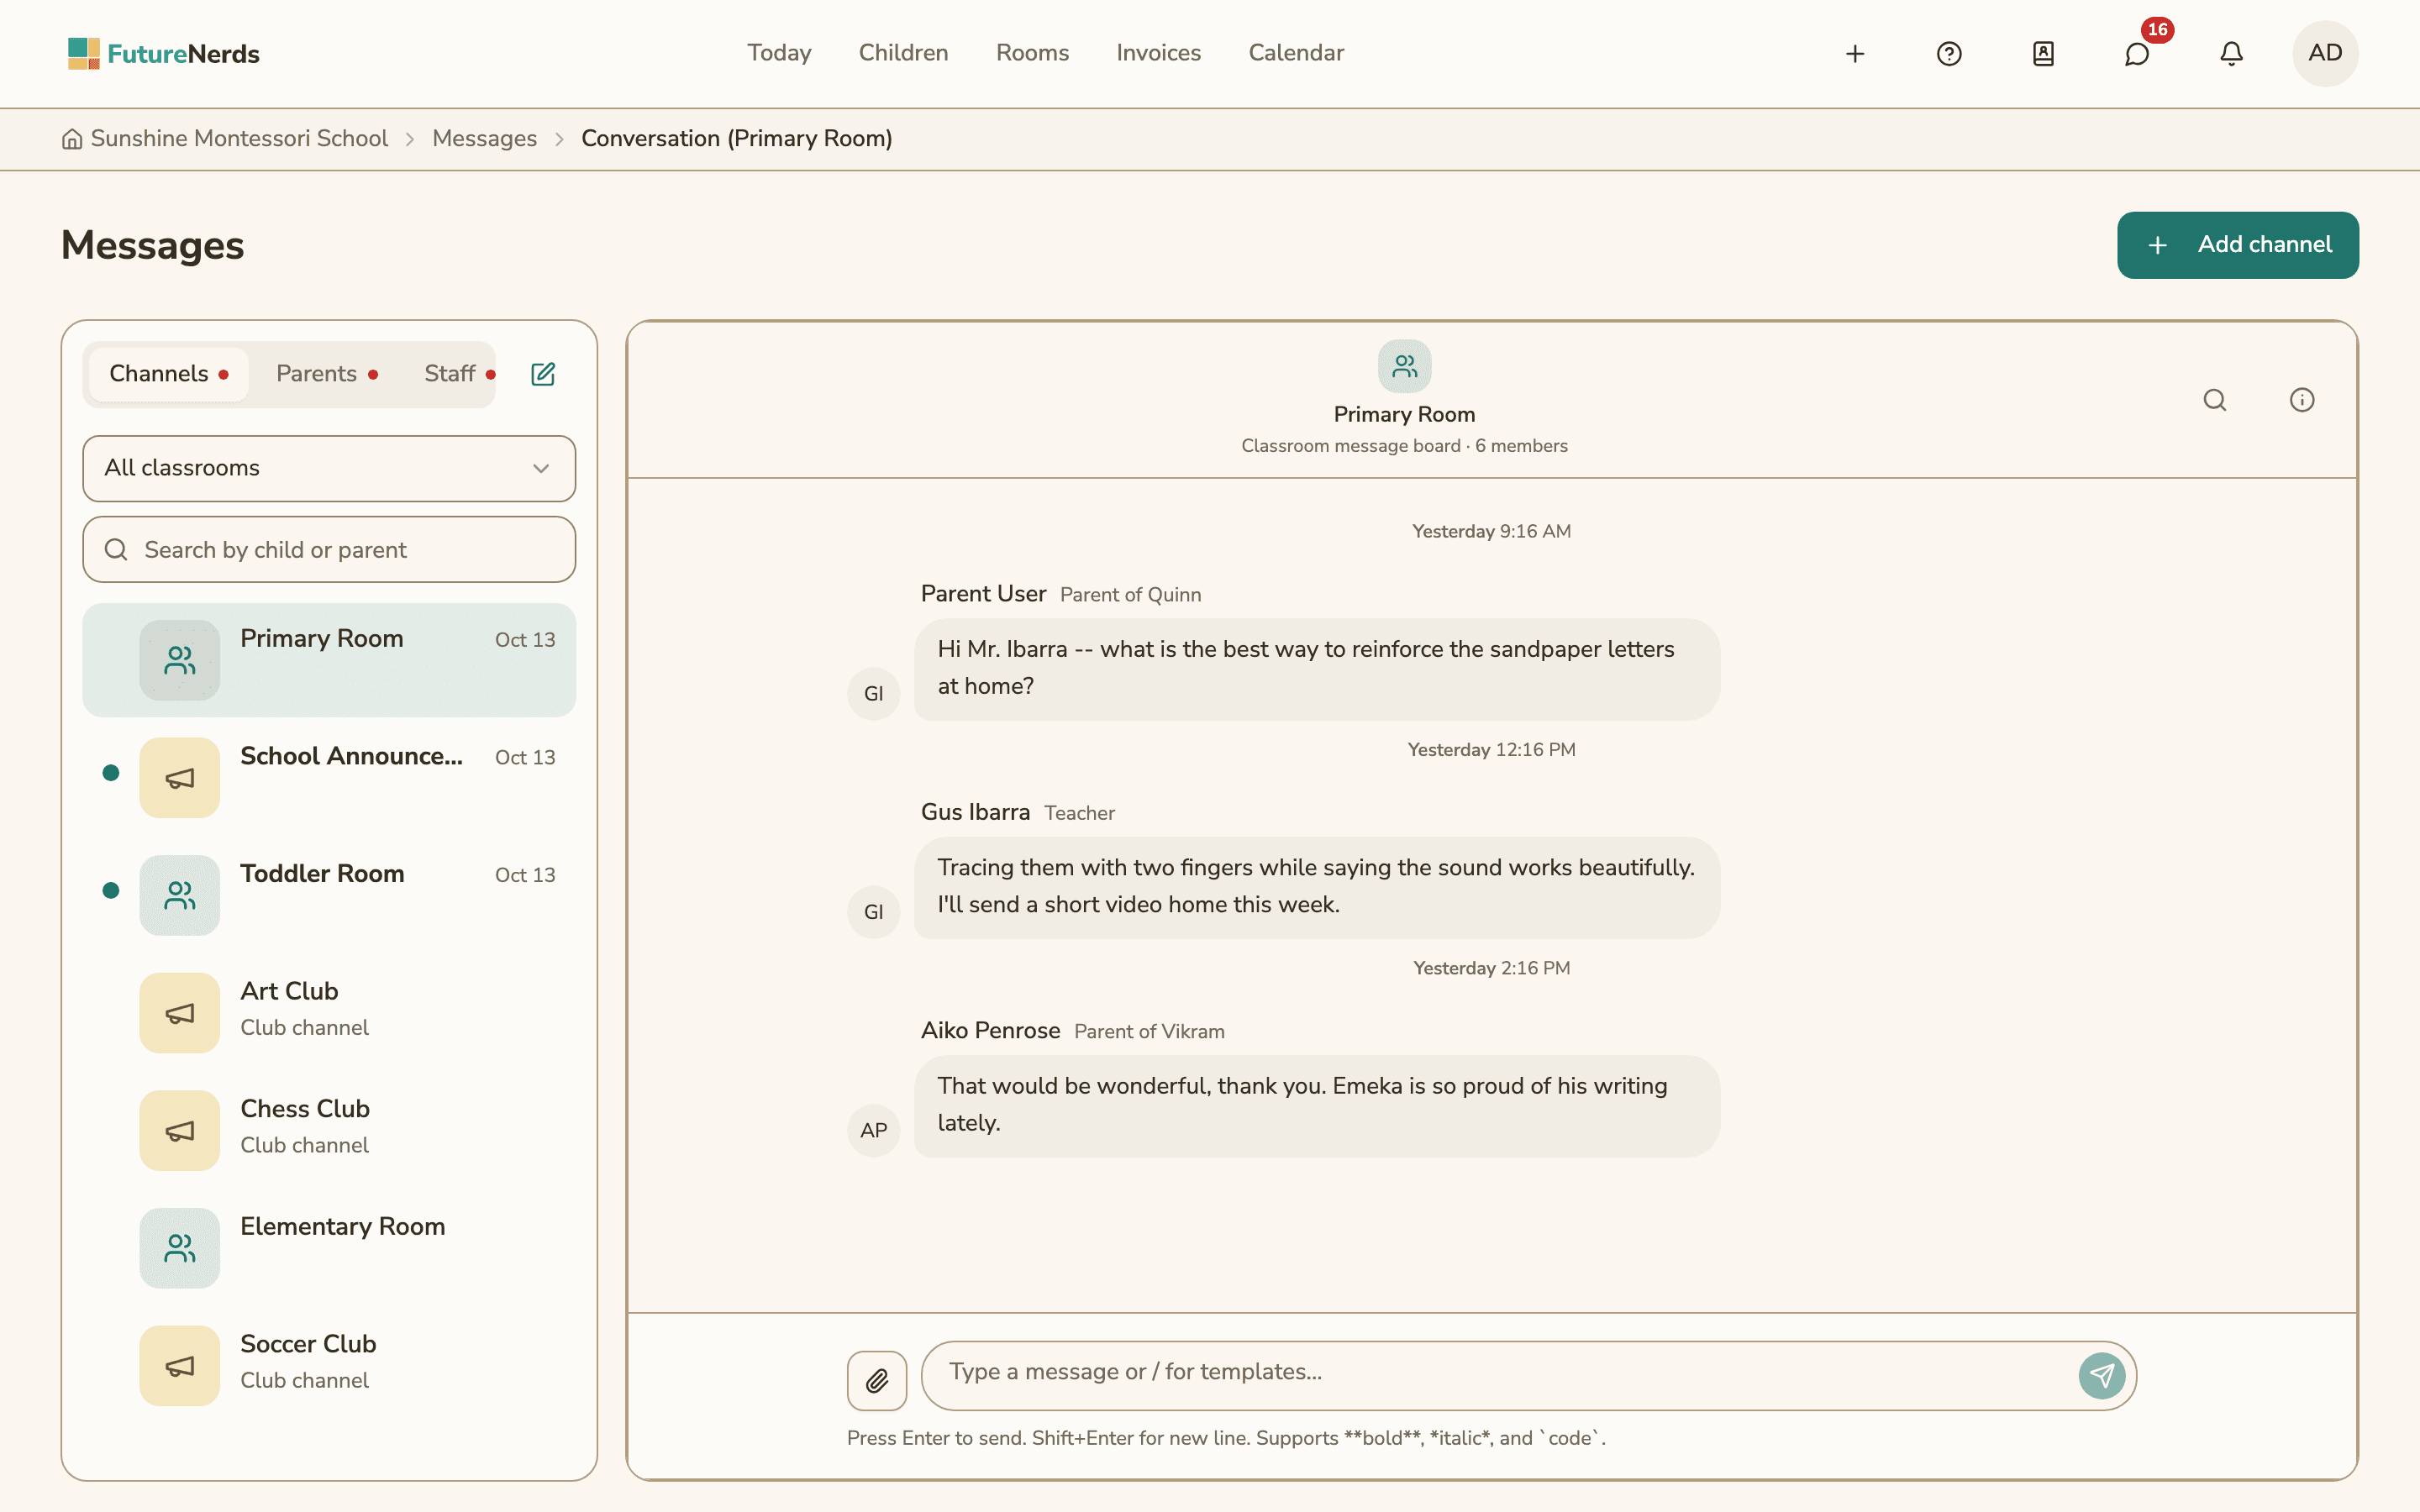Screen dimensions: 2420x1512
Task: Click the Add channel button
Action: [x=2237, y=245]
